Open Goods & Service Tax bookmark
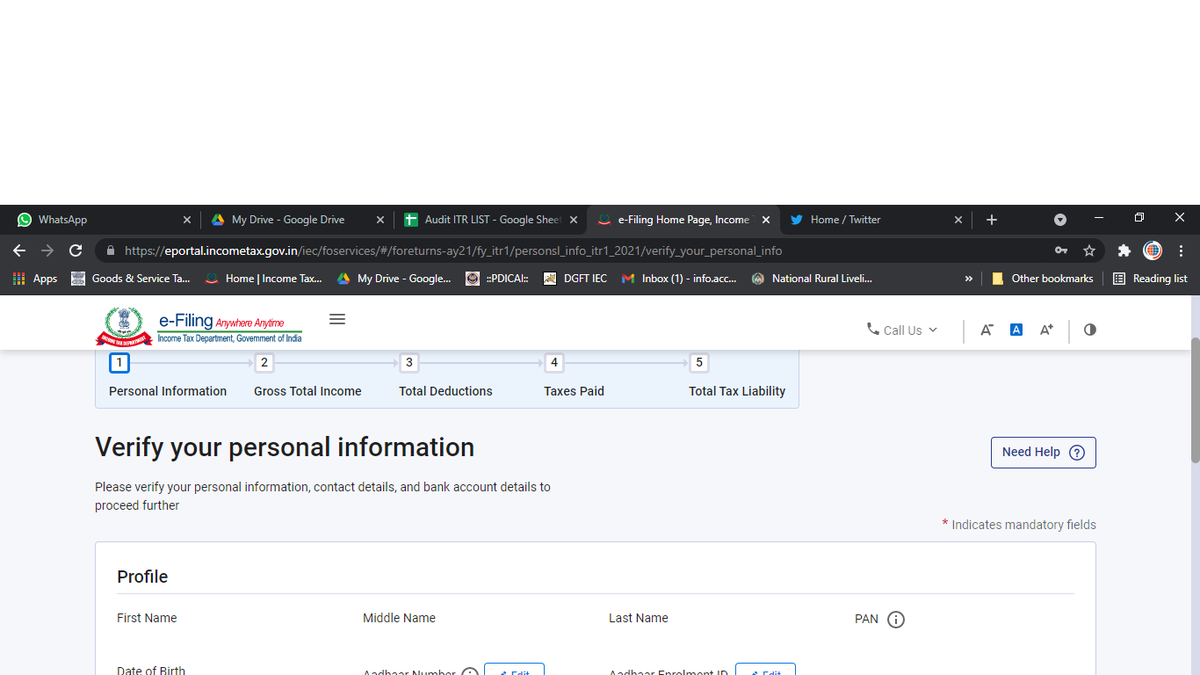This screenshot has width=1200, height=675. pyautogui.click(x=131, y=279)
